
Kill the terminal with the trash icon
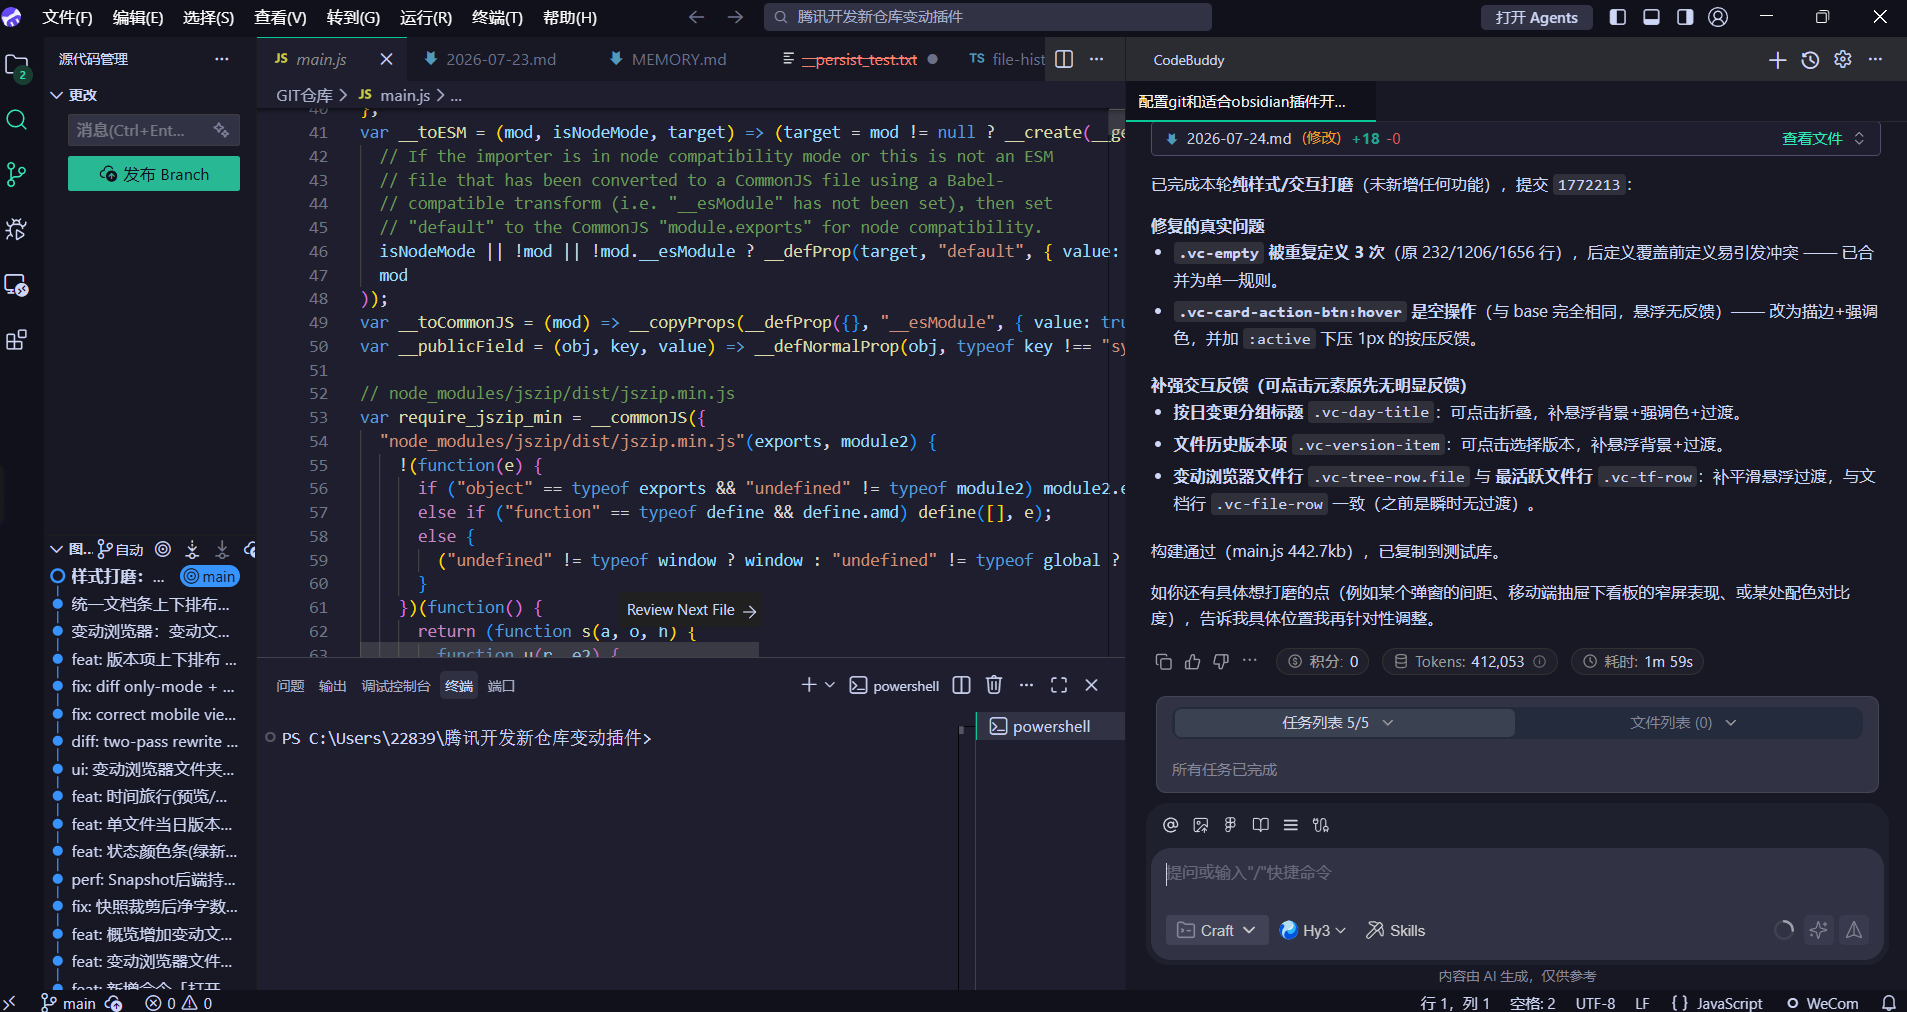coord(994,685)
